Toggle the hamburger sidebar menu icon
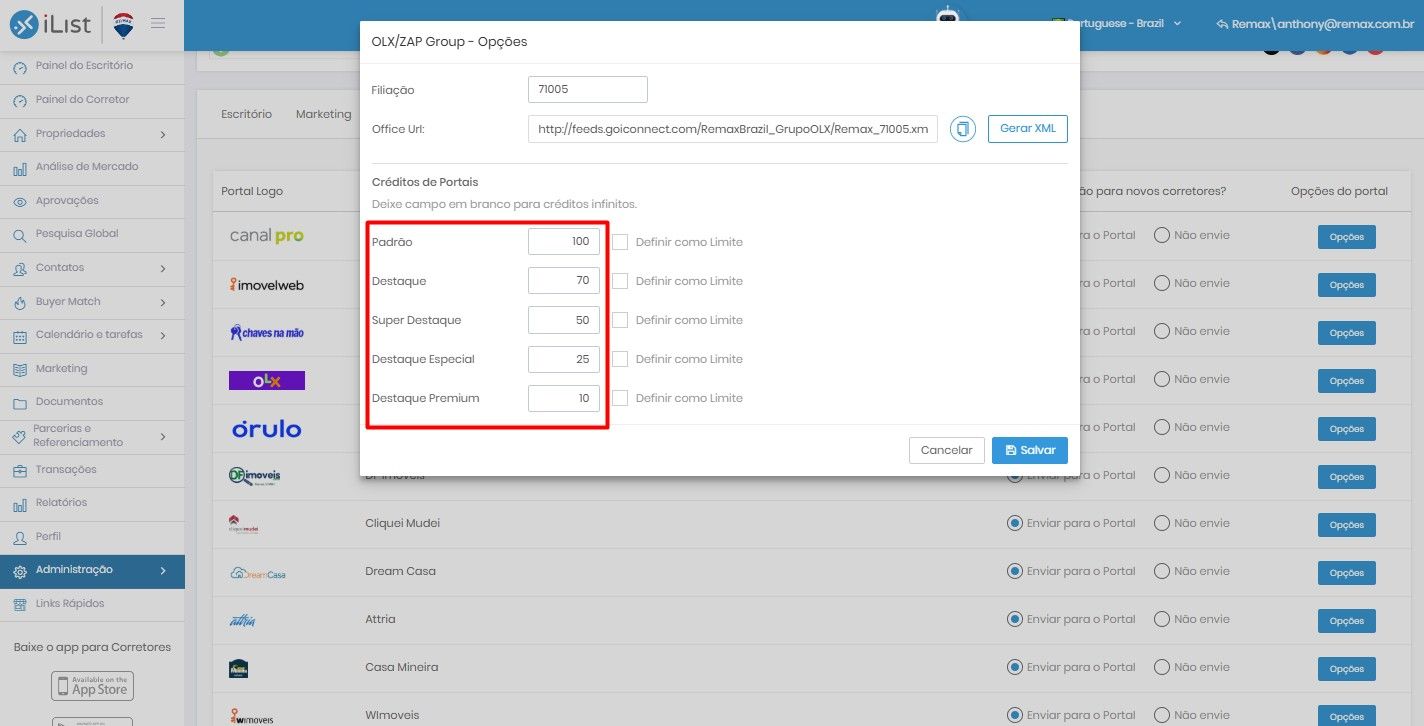1424x726 pixels. pos(158,23)
